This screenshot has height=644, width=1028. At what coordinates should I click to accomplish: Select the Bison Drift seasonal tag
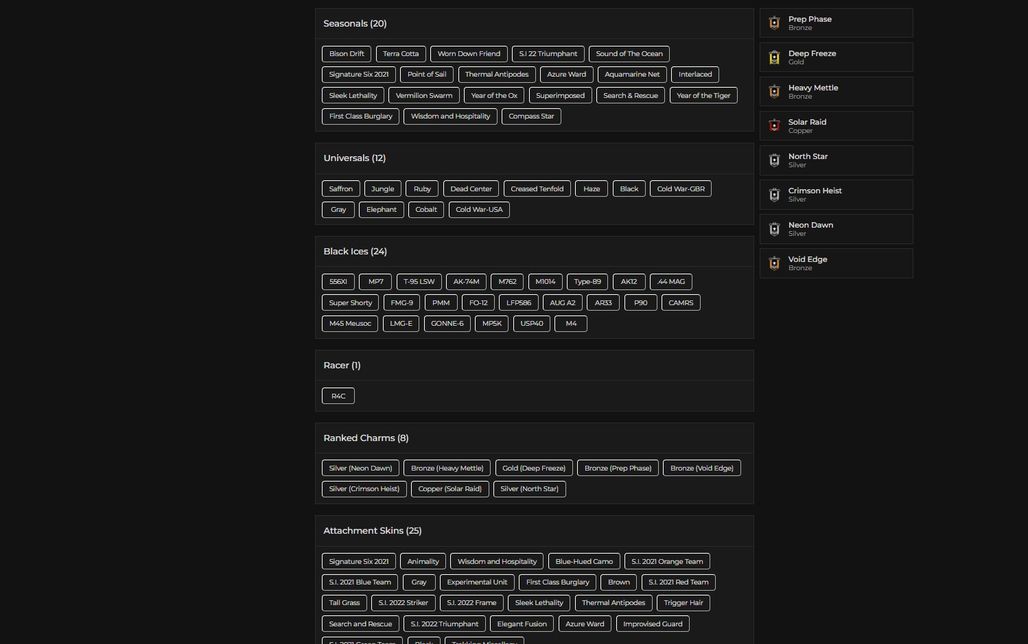pyautogui.click(x=346, y=54)
